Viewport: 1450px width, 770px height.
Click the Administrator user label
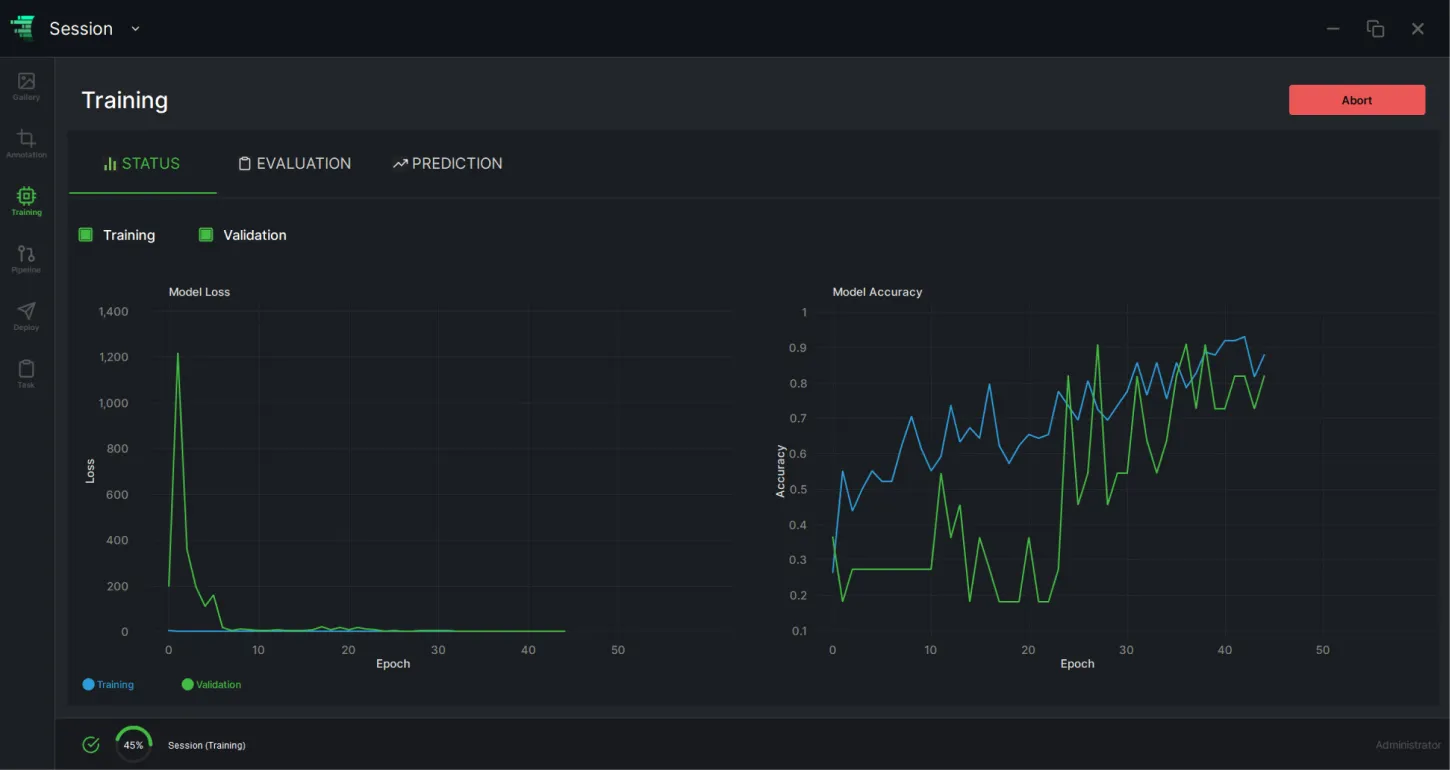(x=1408, y=745)
